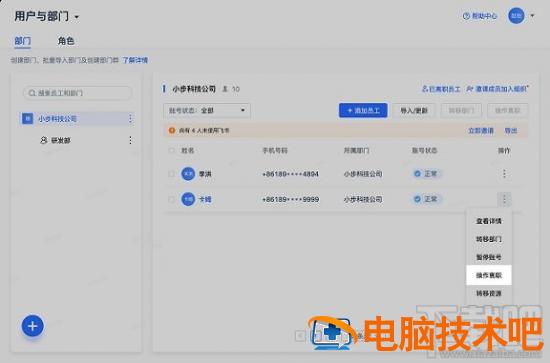
Task: Click phone number ending 9999
Action: pos(290,200)
